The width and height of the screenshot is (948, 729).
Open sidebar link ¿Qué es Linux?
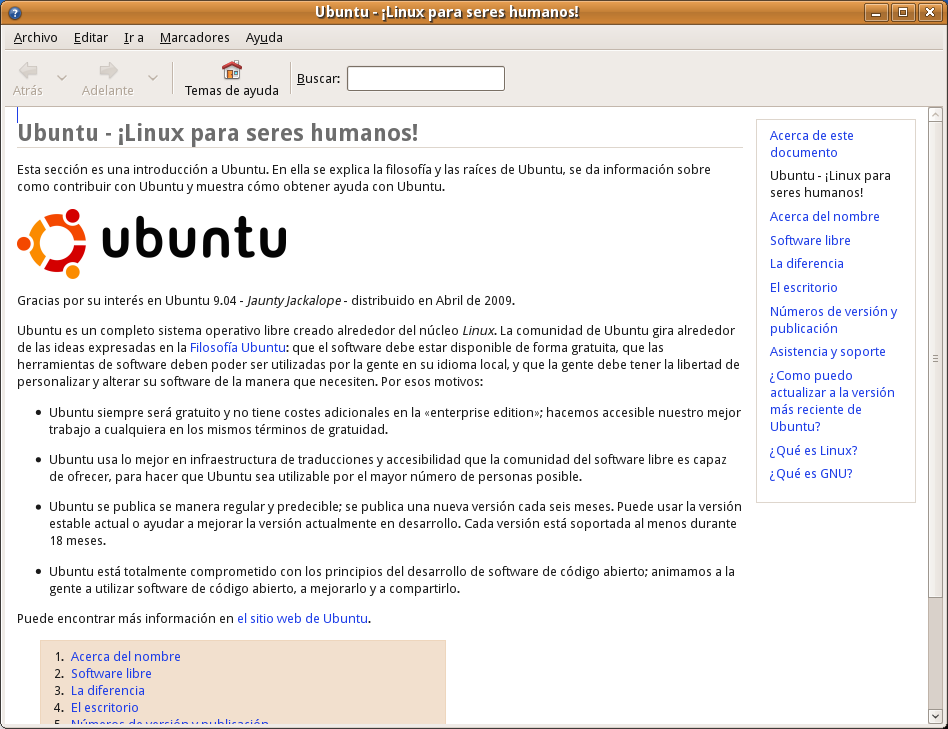[x=813, y=450]
